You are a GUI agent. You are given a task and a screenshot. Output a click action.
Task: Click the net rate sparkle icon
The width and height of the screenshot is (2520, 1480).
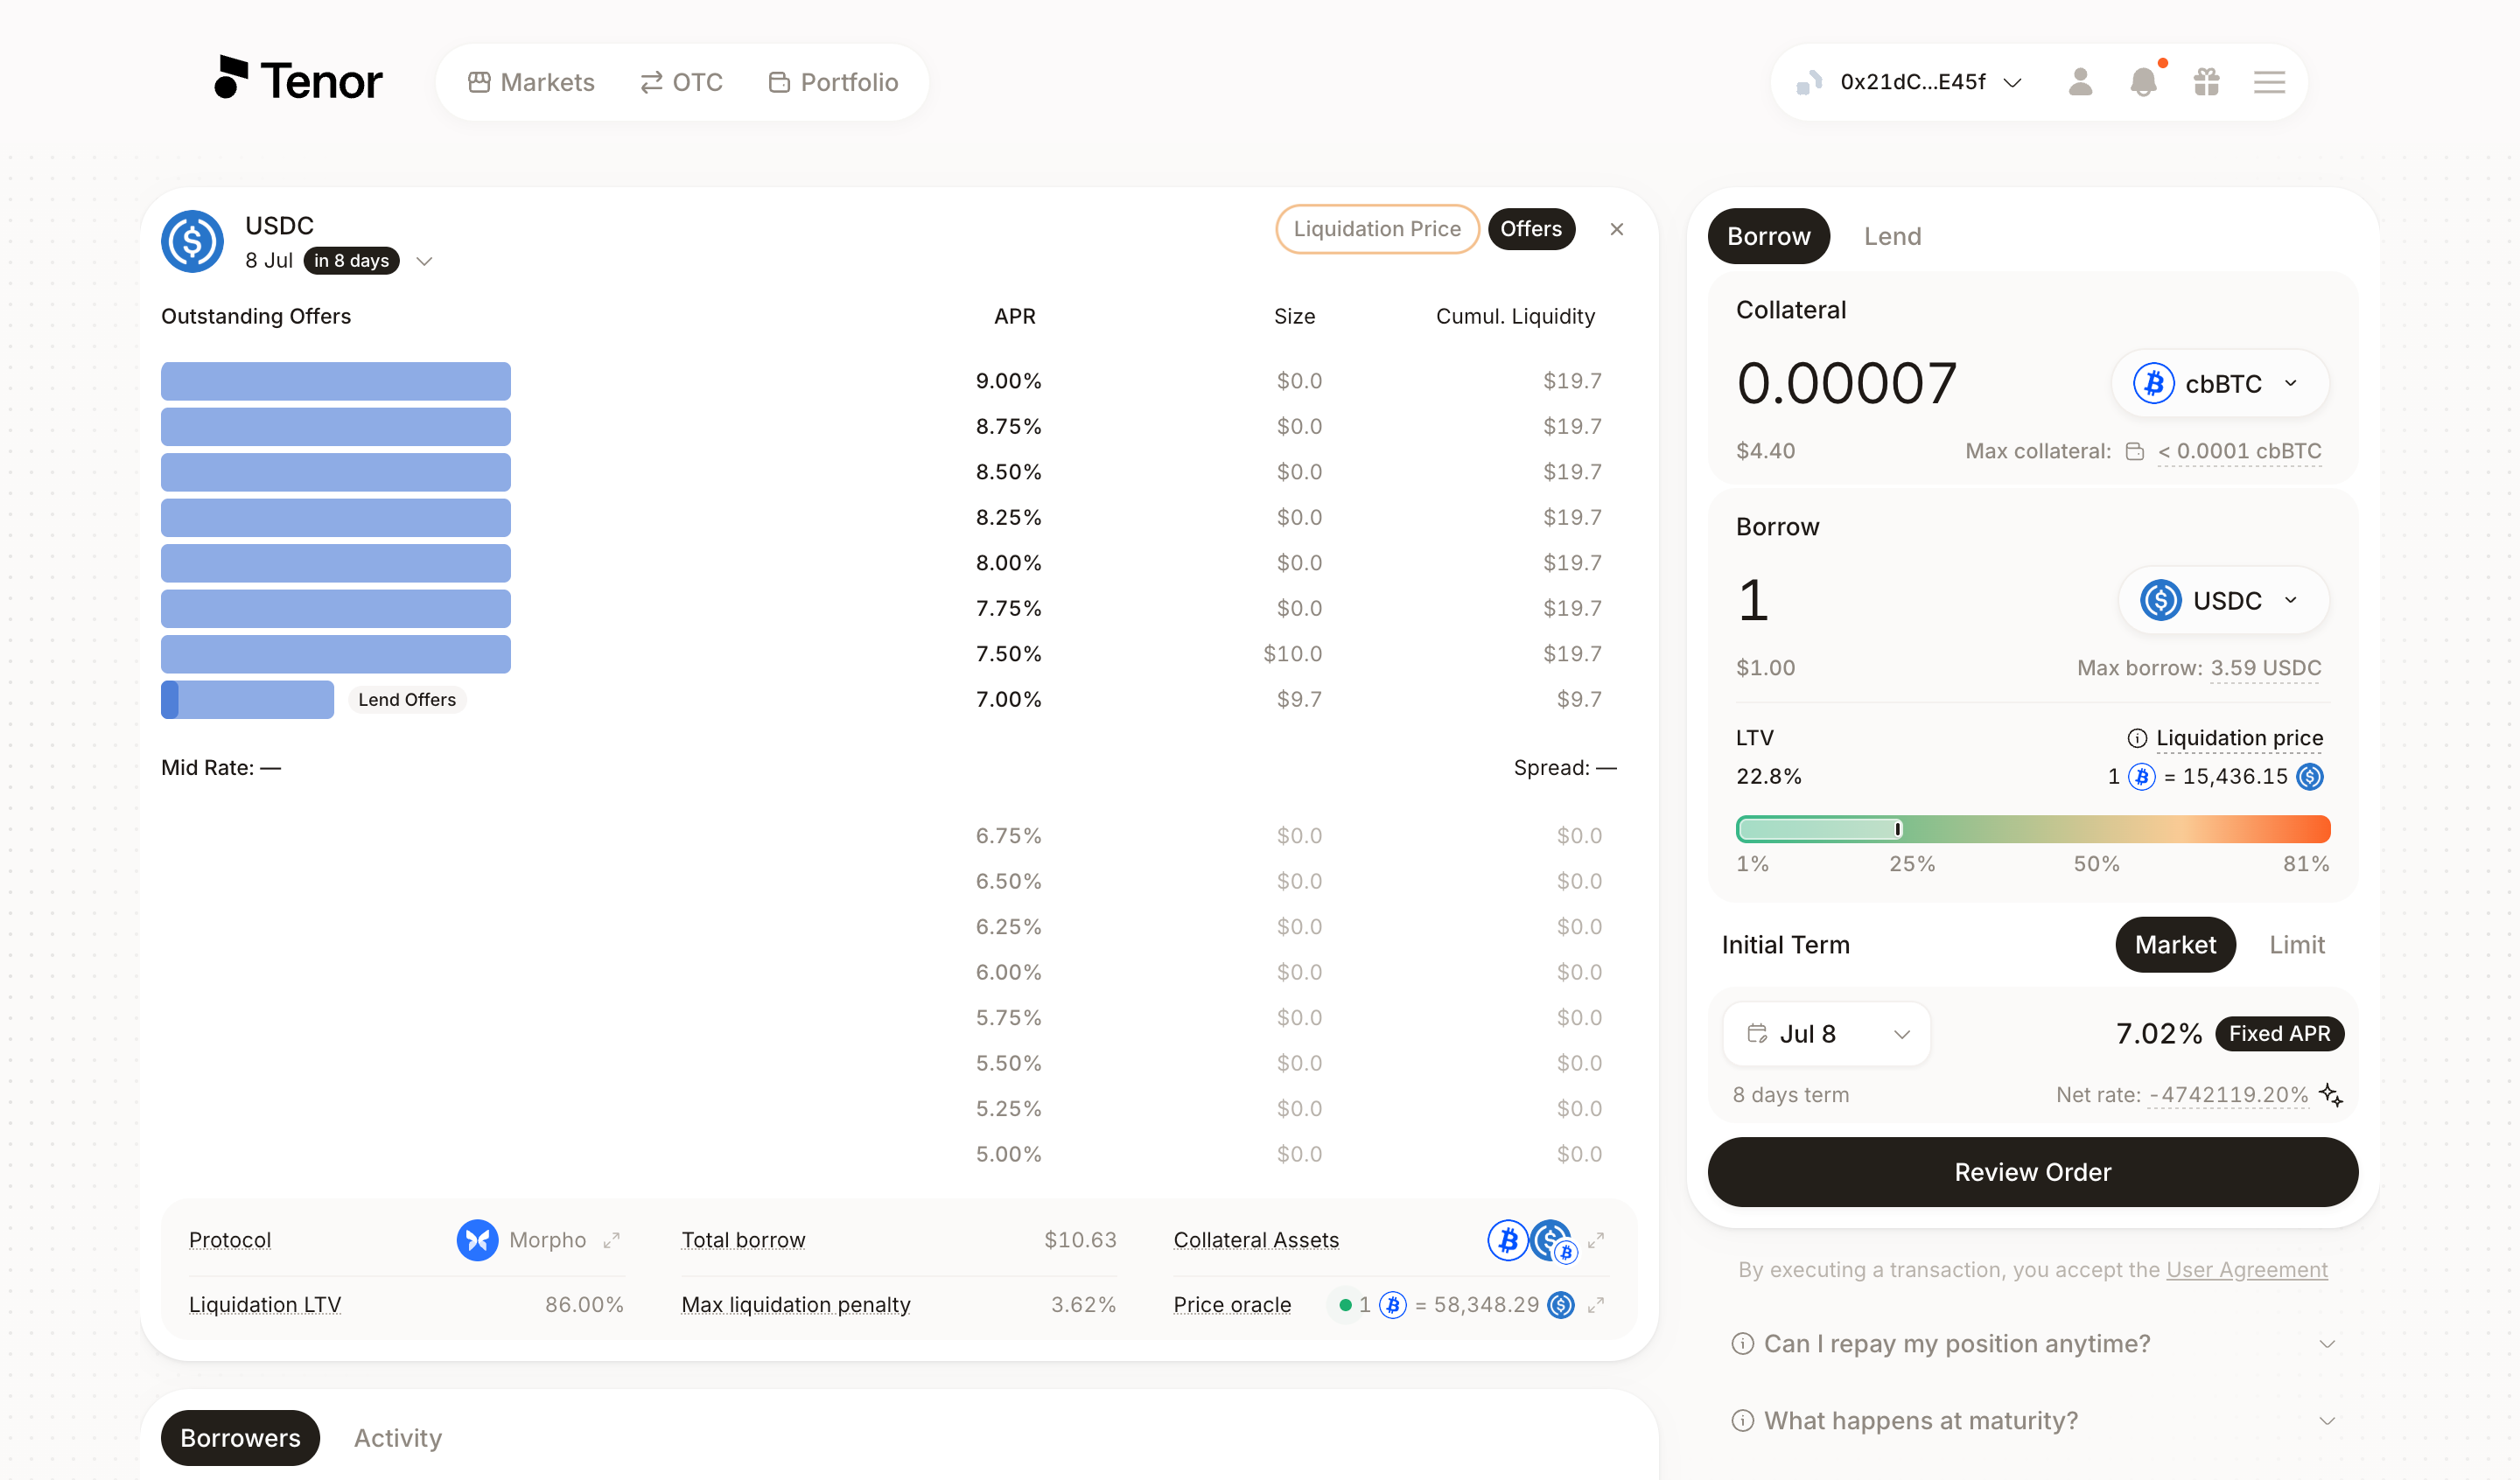pyautogui.click(x=2330, y=1094)
